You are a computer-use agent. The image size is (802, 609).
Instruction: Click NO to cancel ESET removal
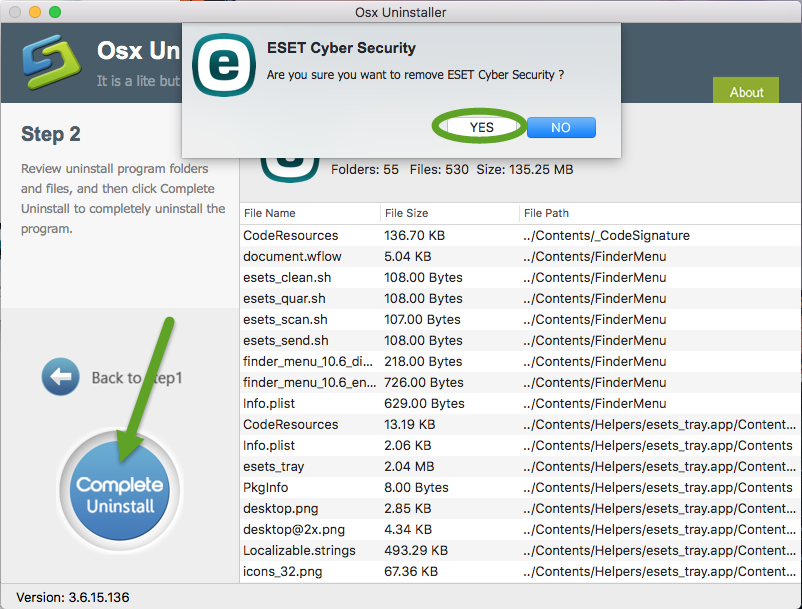click(x=561, y=127)
